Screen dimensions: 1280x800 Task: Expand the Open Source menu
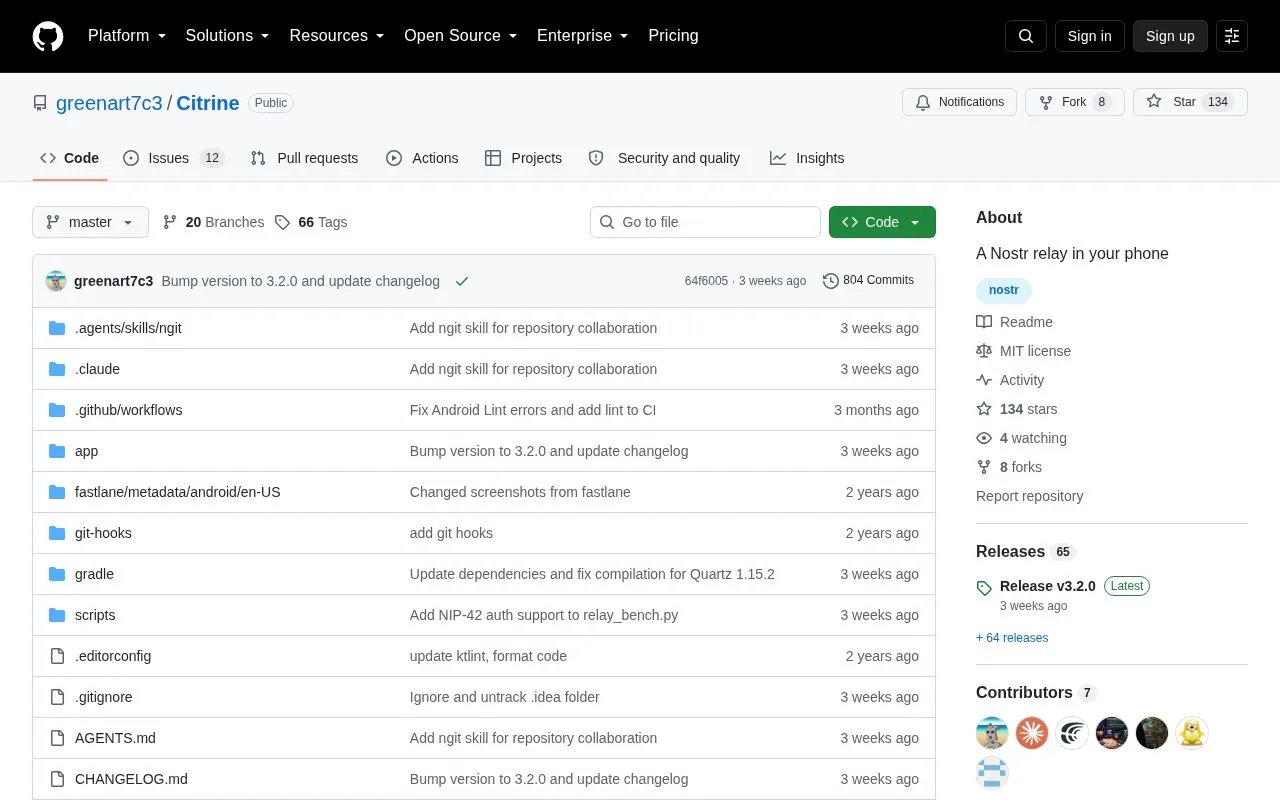(x=460, y=36)
